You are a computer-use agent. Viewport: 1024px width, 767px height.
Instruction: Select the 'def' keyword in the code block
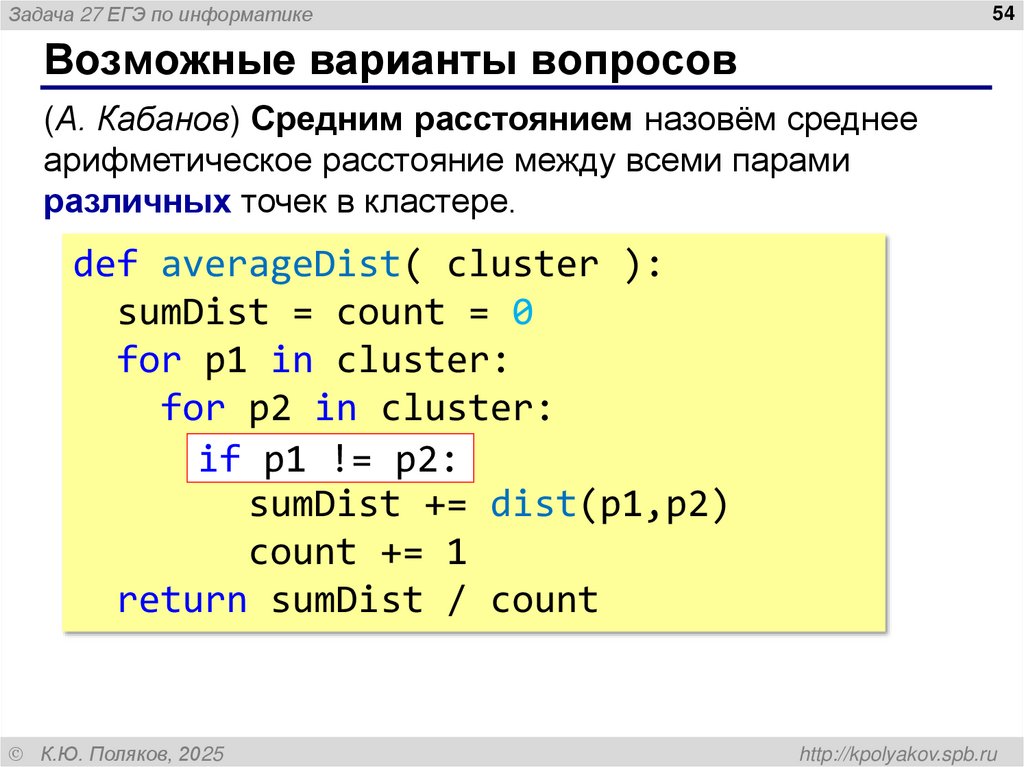click(x=105, y=264)
